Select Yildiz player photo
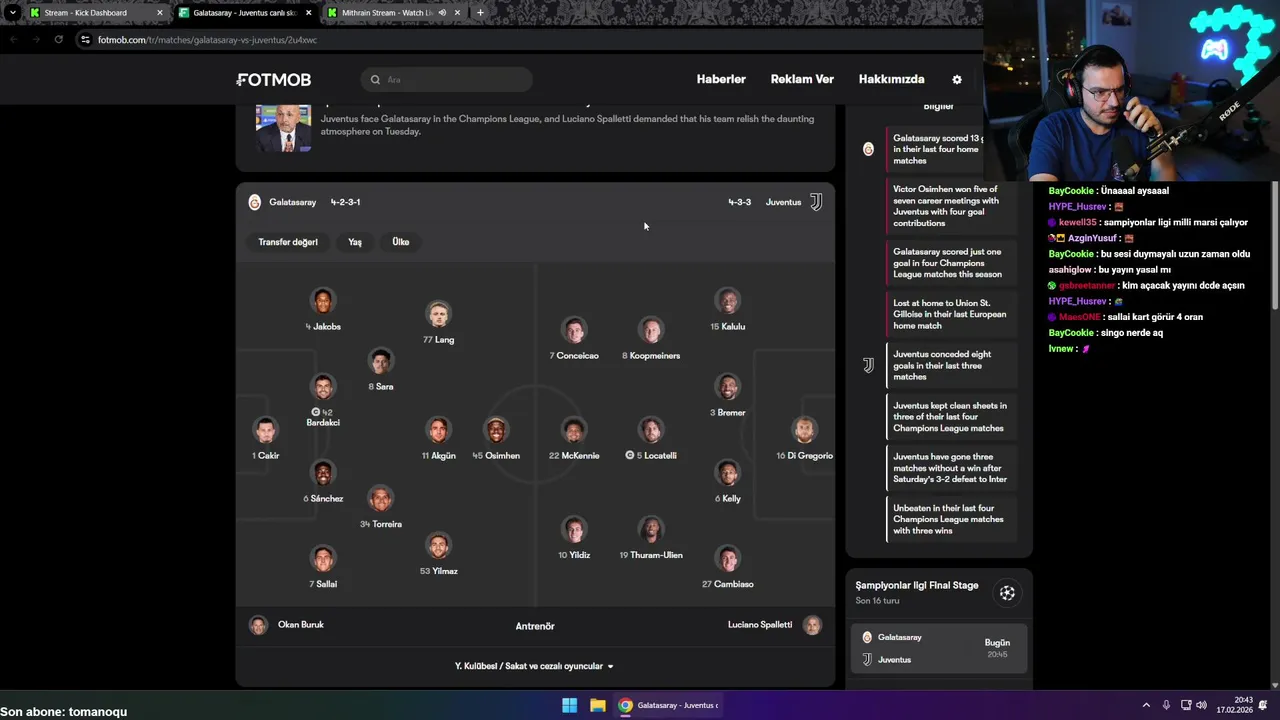1280x720 pixels. 574,530
